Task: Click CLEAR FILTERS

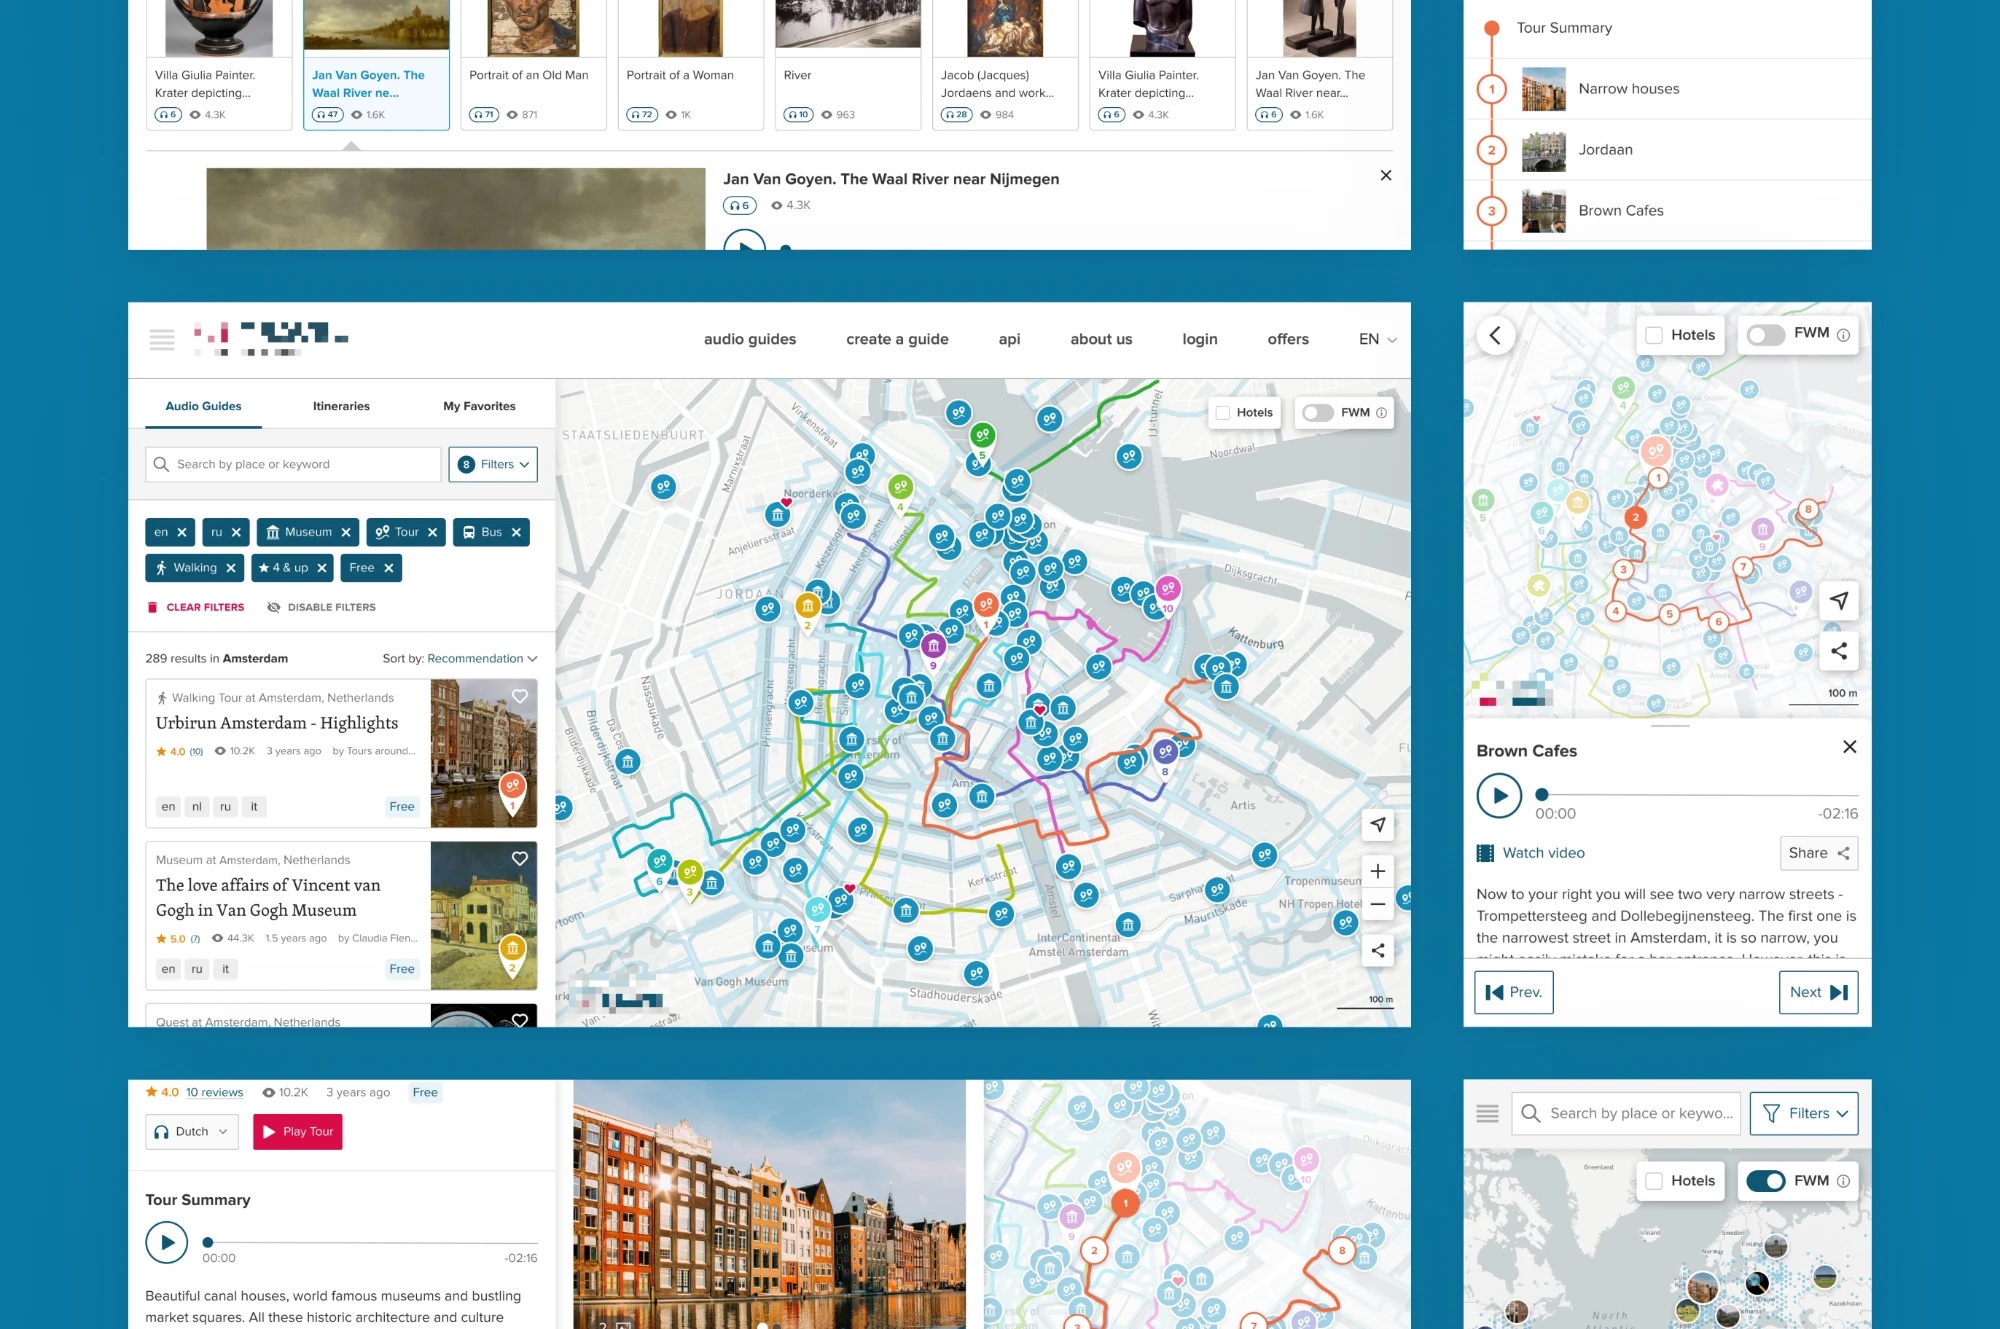Action: pyautogui.click(x=196, y=607)
